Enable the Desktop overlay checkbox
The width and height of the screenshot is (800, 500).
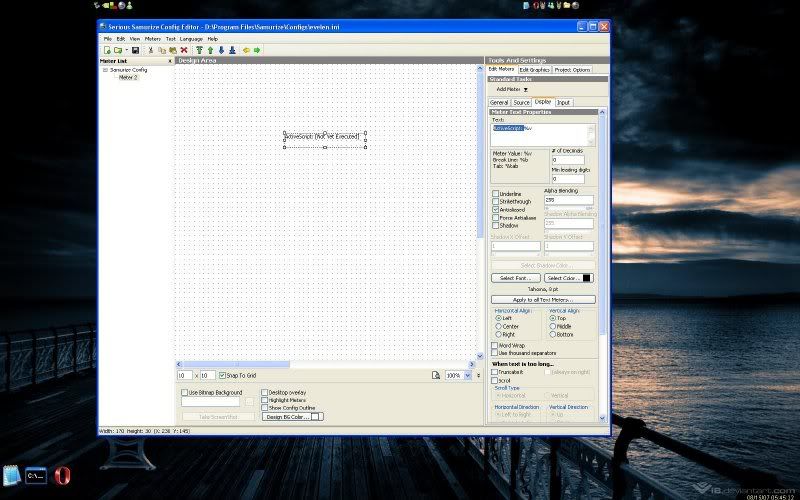pos(264,393)
